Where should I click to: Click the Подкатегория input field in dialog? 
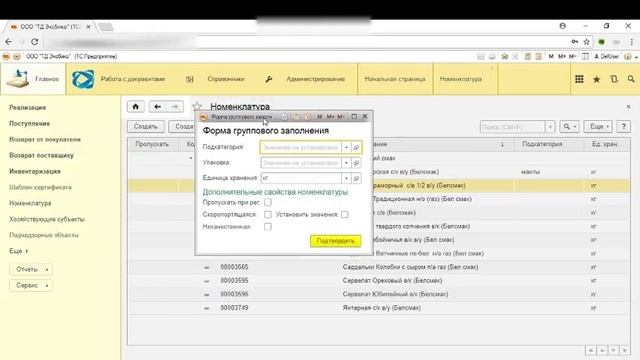tap(301, 147)
